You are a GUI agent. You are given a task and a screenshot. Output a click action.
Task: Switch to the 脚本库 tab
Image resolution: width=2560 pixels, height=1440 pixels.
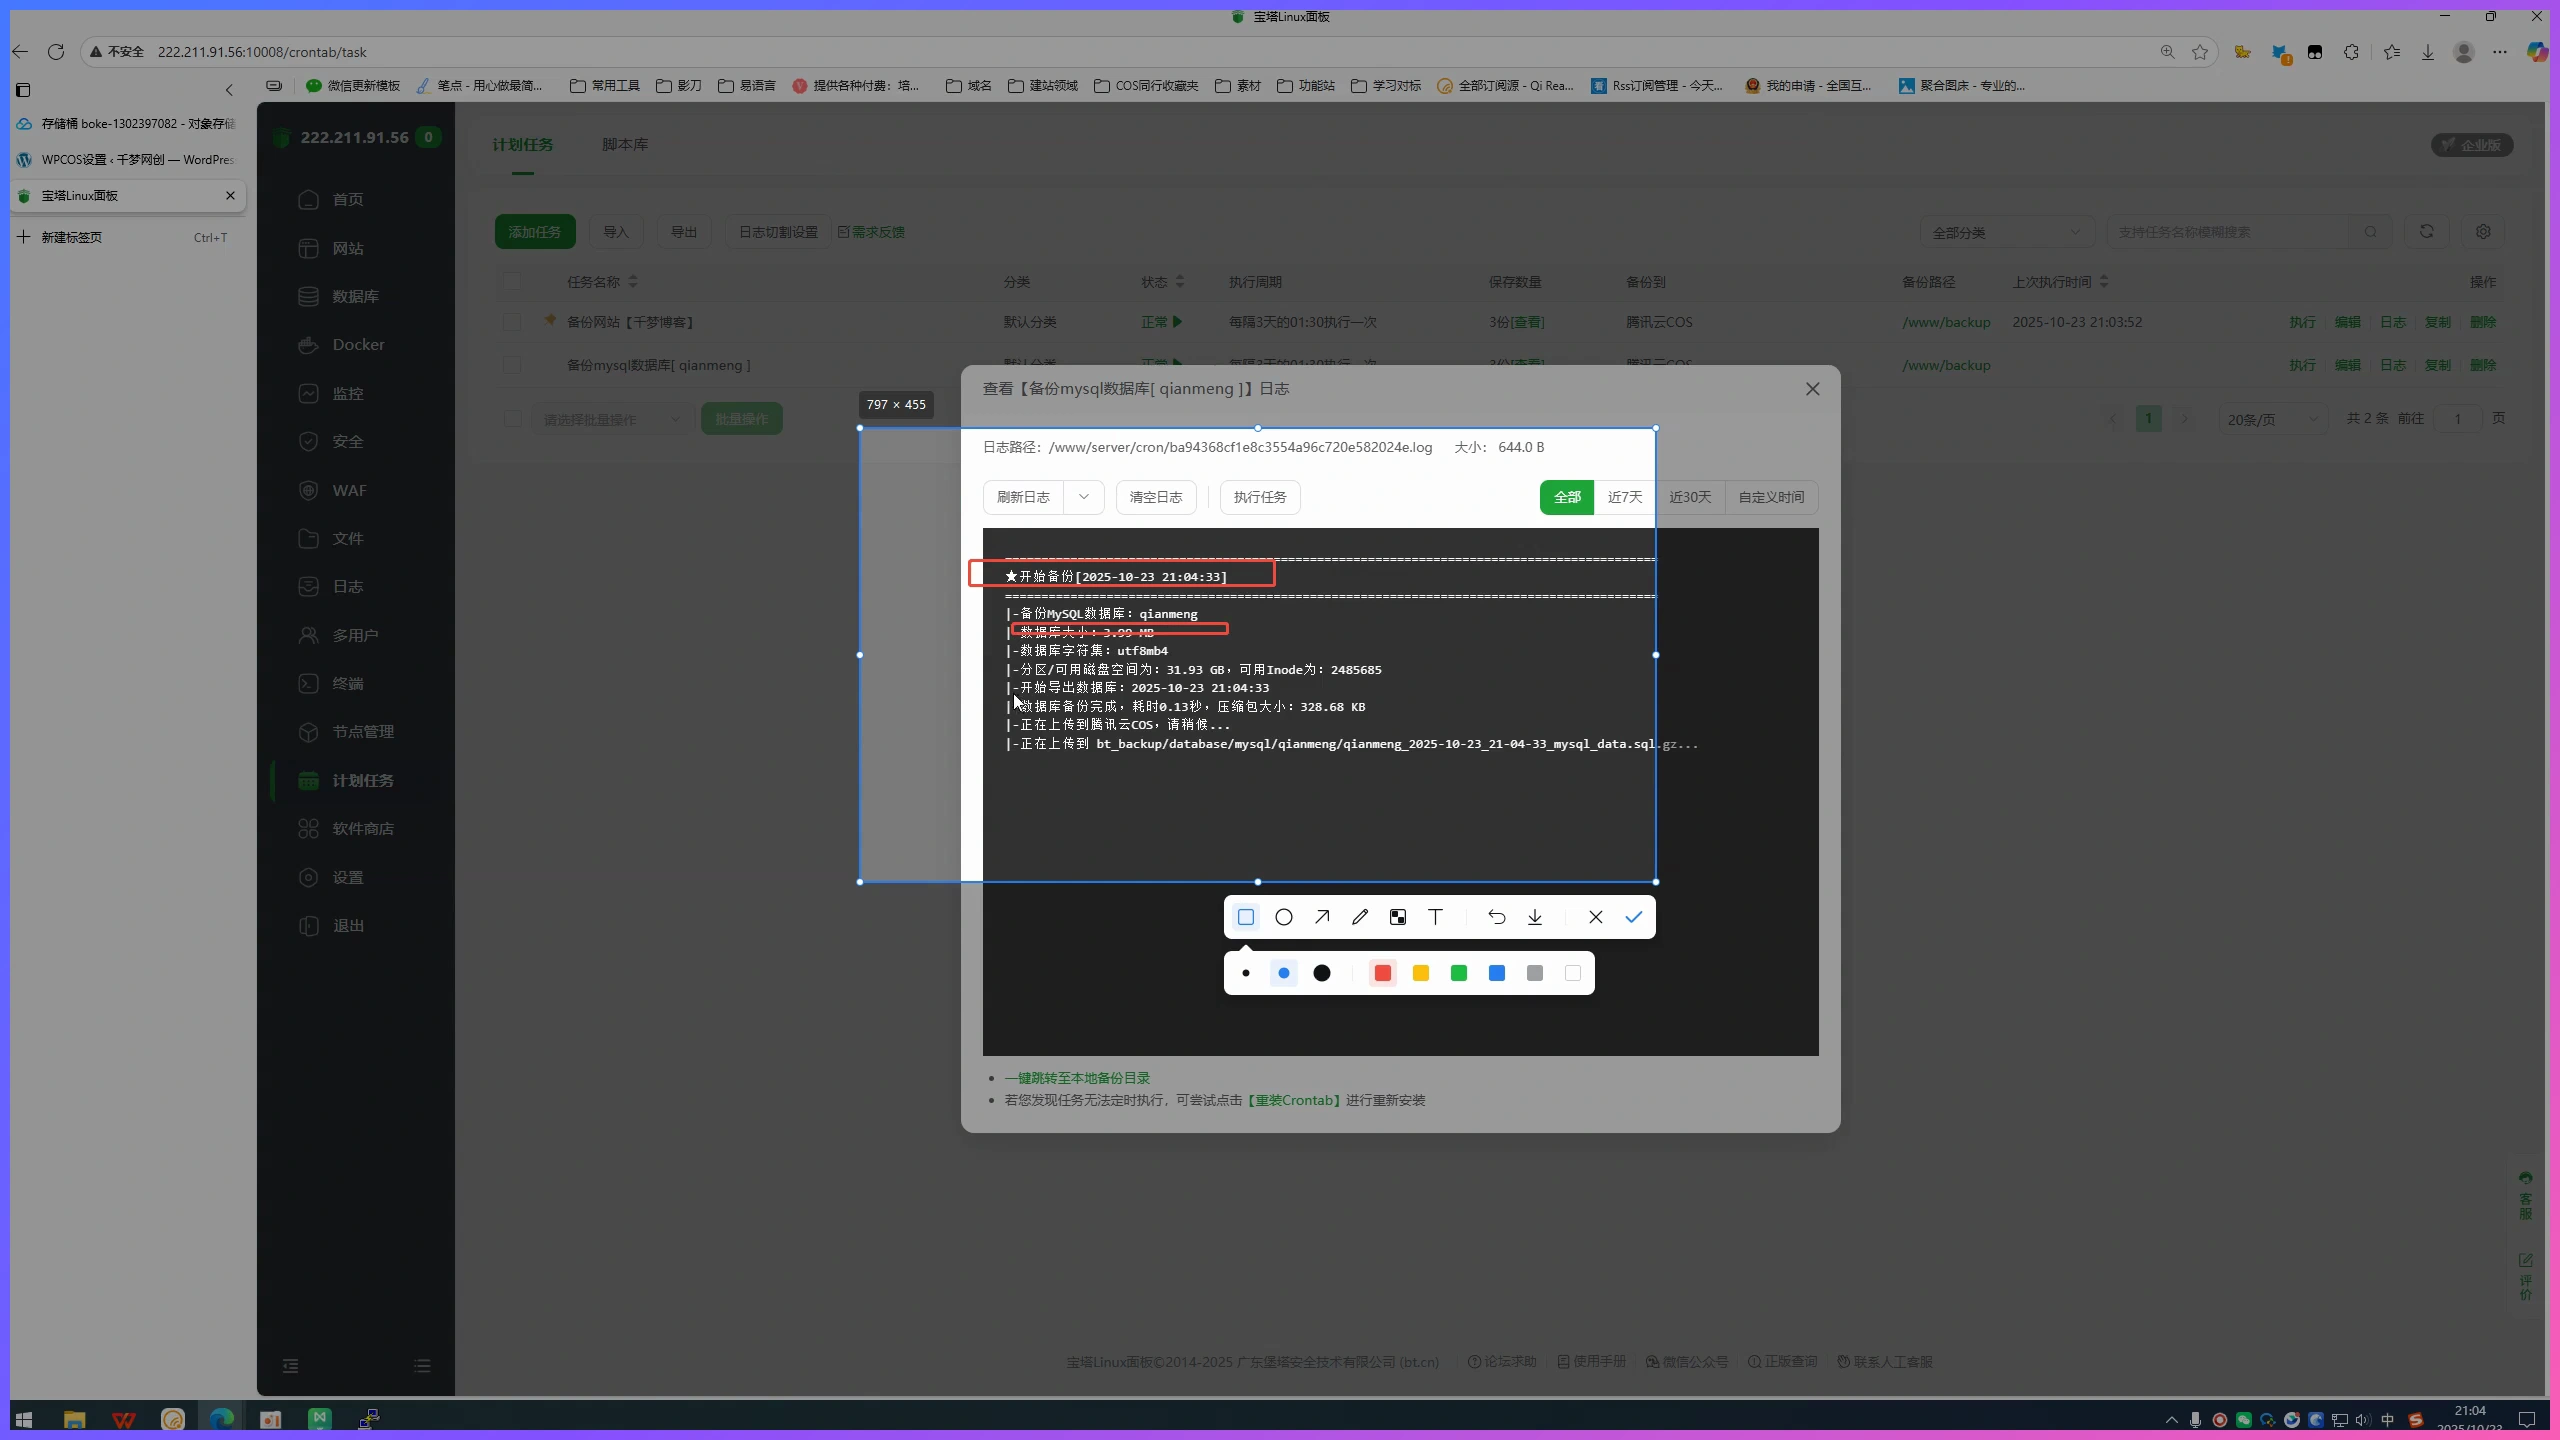pyautogui.click(x=625, y=145)
